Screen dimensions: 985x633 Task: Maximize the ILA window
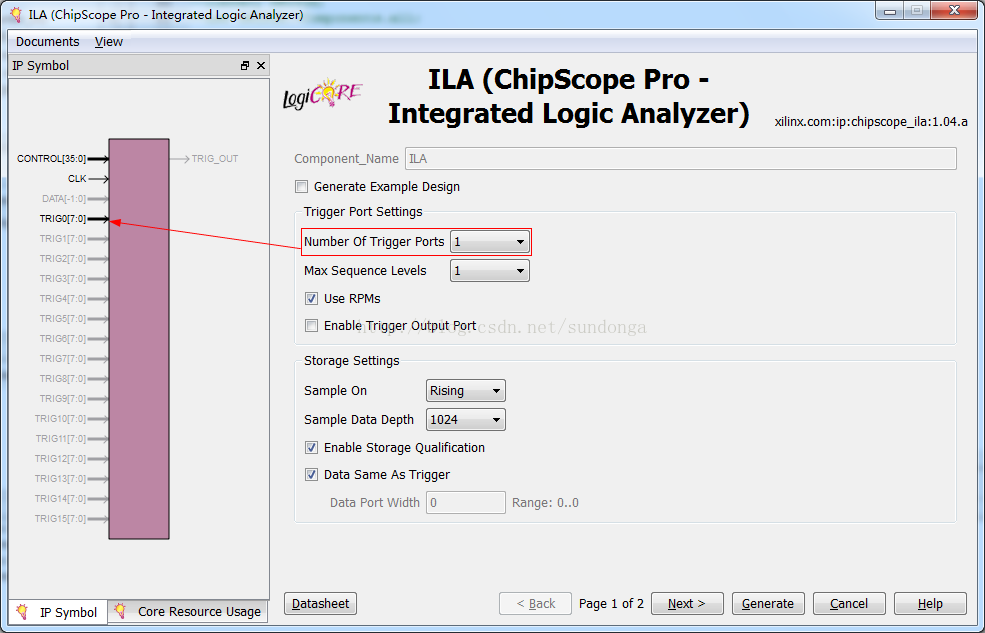pos(917,11)
